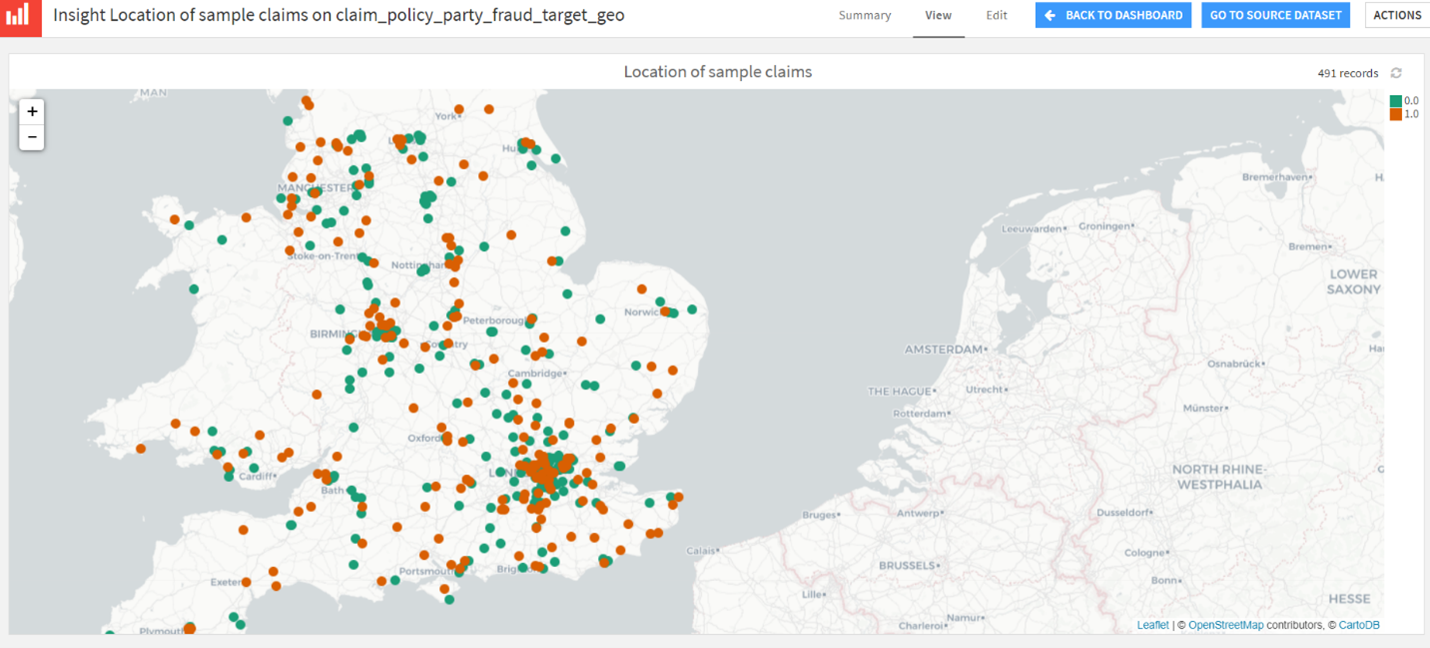Open the View tab
Viewport: 1430px width, 648px height.
point(938,16)
